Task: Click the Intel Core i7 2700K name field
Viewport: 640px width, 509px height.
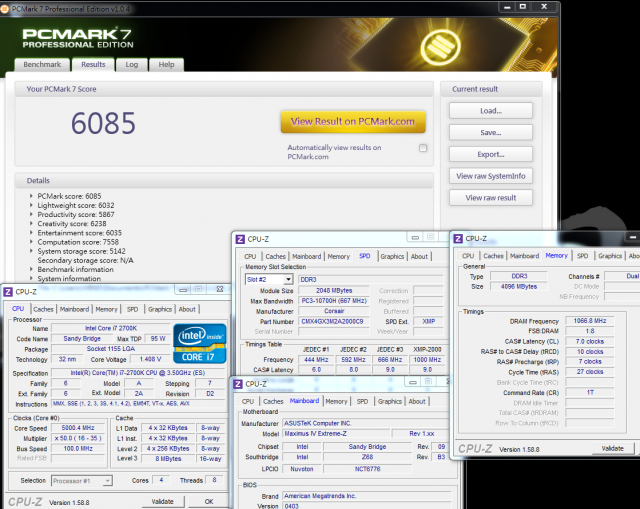Action: point(111,328)
